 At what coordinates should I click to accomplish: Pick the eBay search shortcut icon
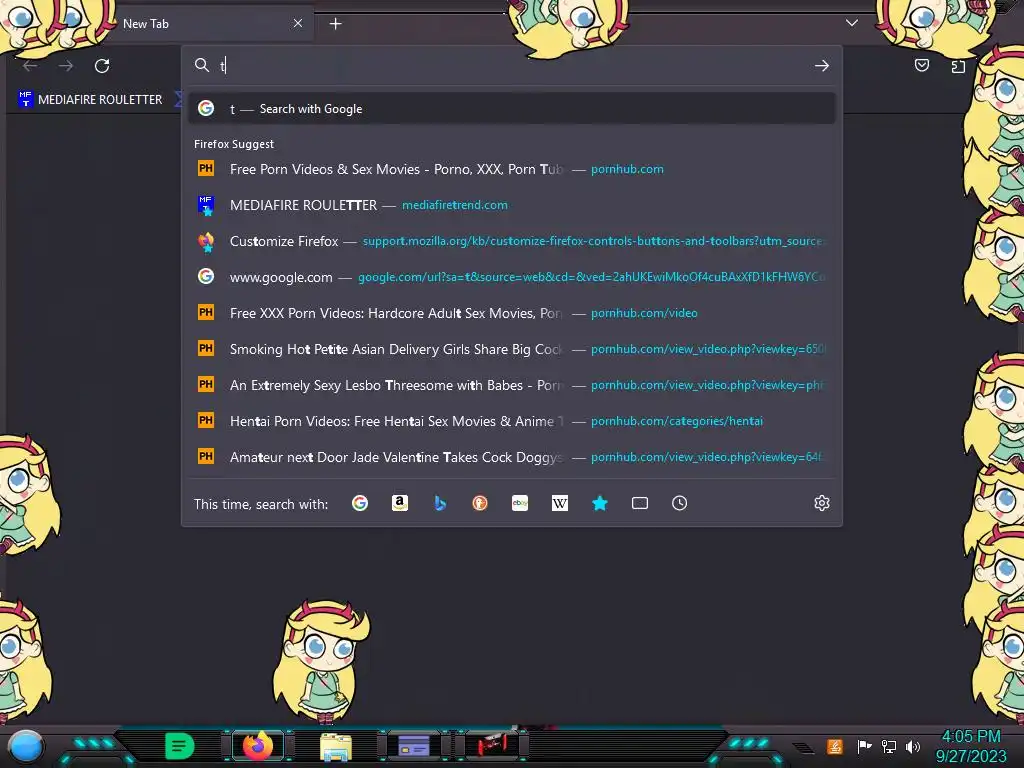520,503
